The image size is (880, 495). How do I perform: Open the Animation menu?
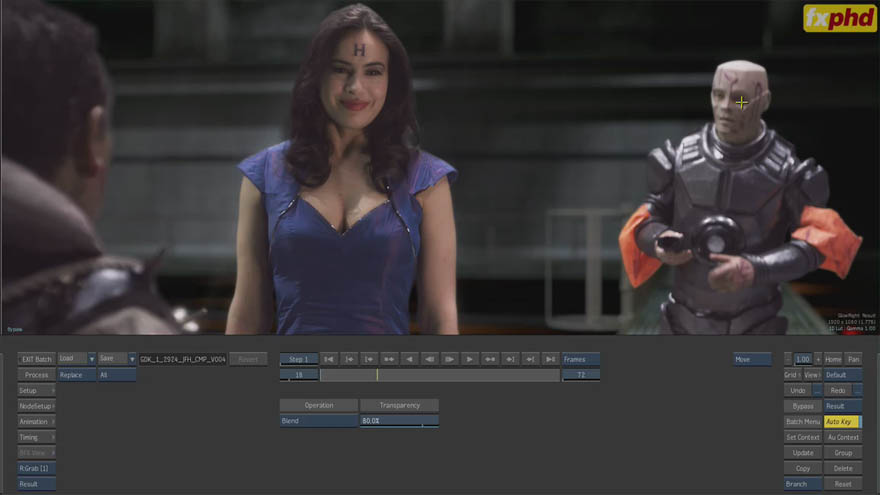[36, 421]
